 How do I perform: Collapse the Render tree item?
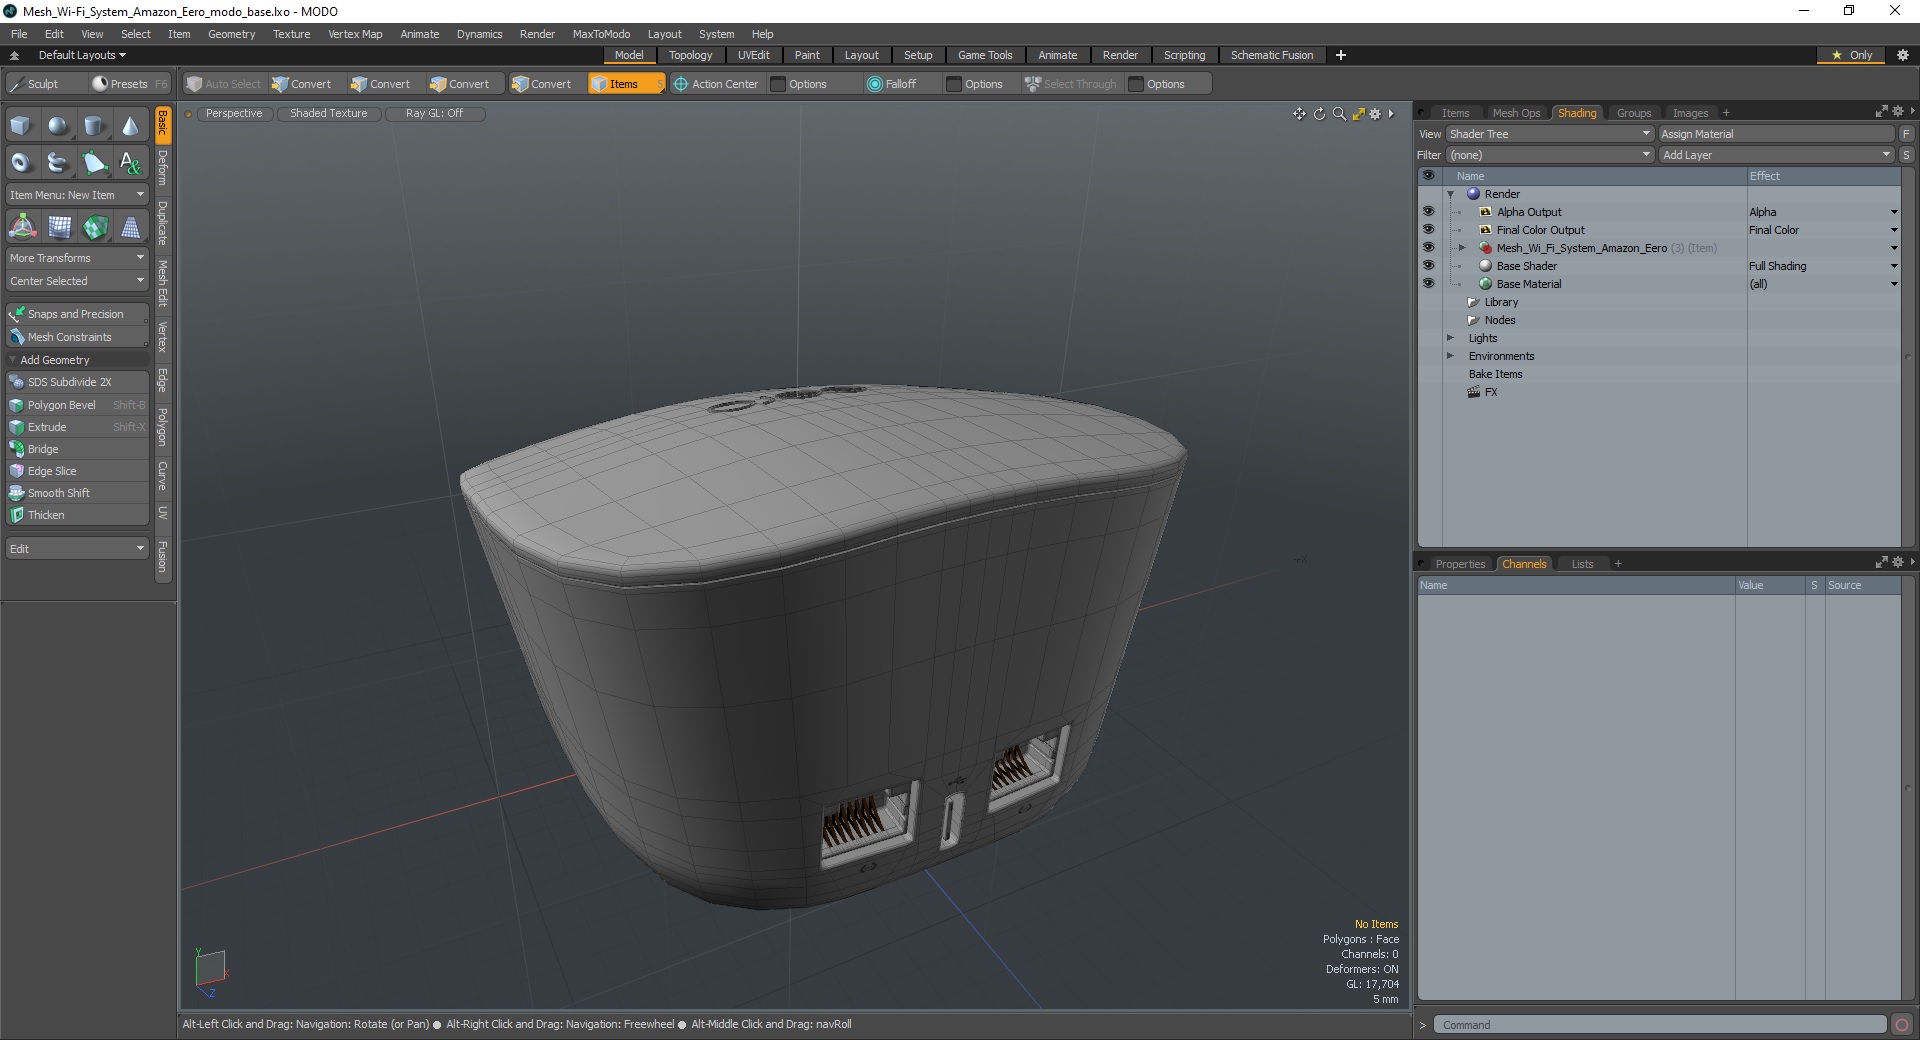coord(1450,194)
